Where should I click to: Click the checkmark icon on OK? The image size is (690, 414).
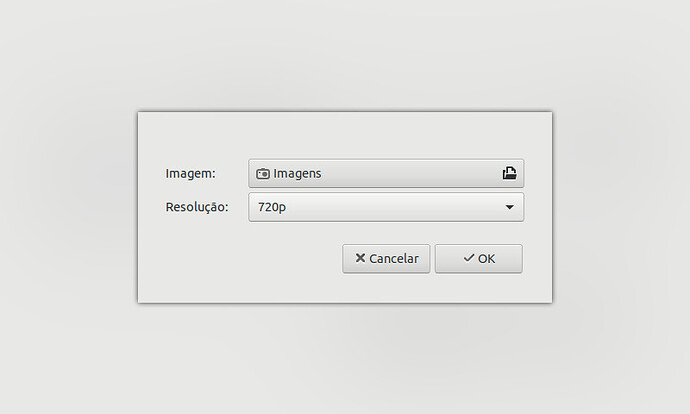click(x=469, y=258)
